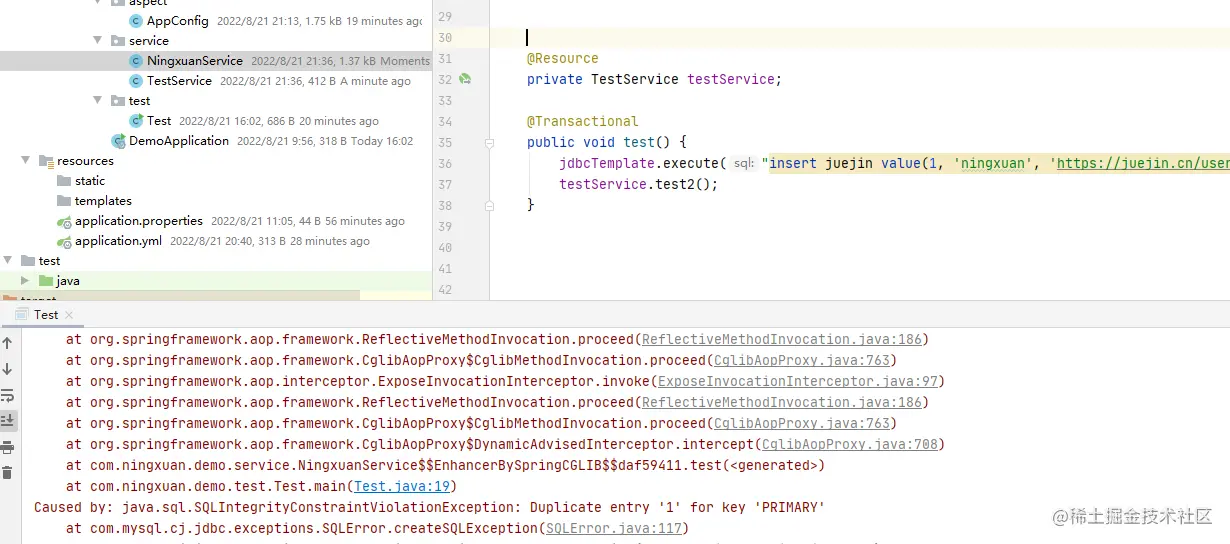Screen dimensions: 1230x544
Task: Toggle the Soft-Wrap console icon
Action: coord(7,395)
